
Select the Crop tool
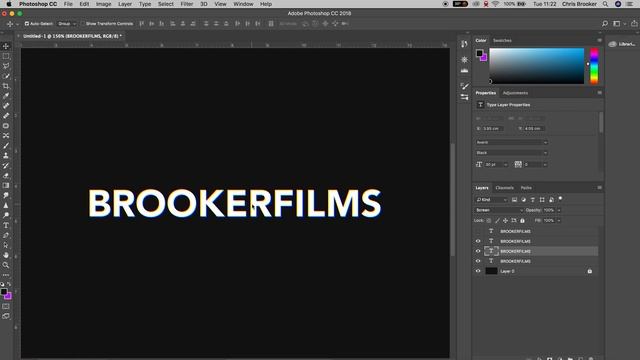(x=6, y=86)
